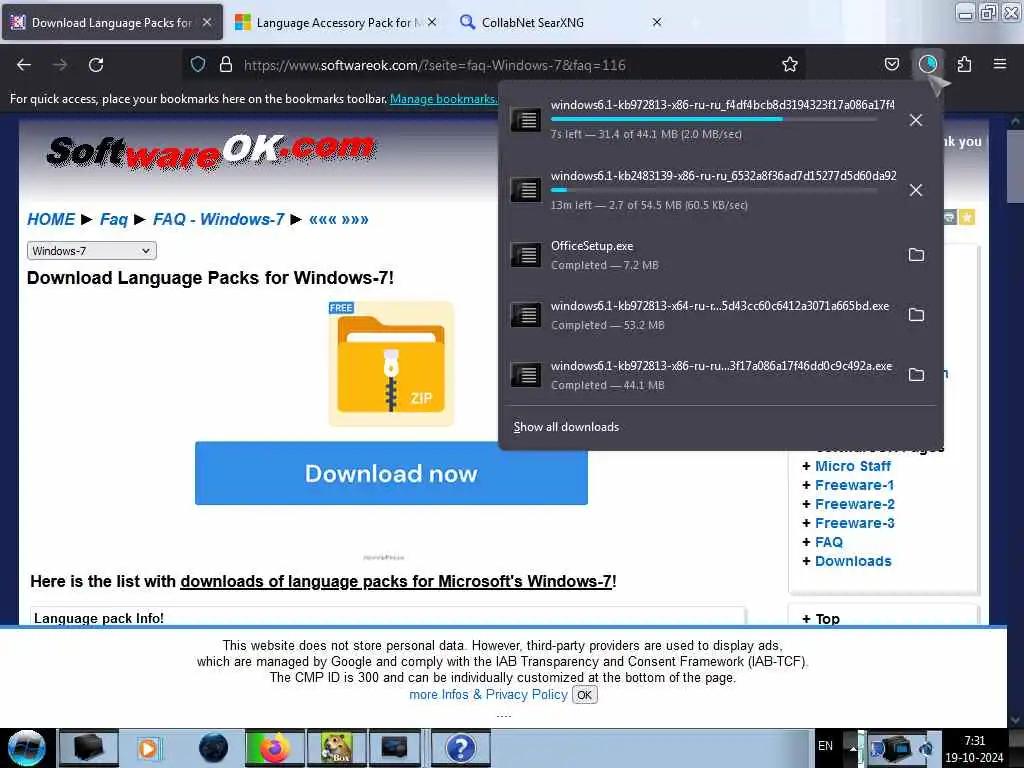Cancel the kb972813-x86 download in progress
The height and width of the screenshot is (768, 1024).
click(916, 120)
